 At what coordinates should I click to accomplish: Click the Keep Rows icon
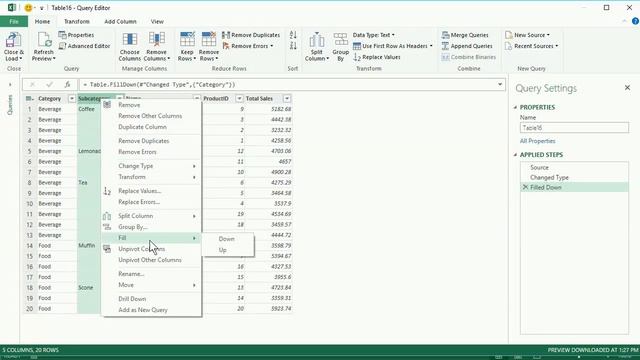pos(187,40)
